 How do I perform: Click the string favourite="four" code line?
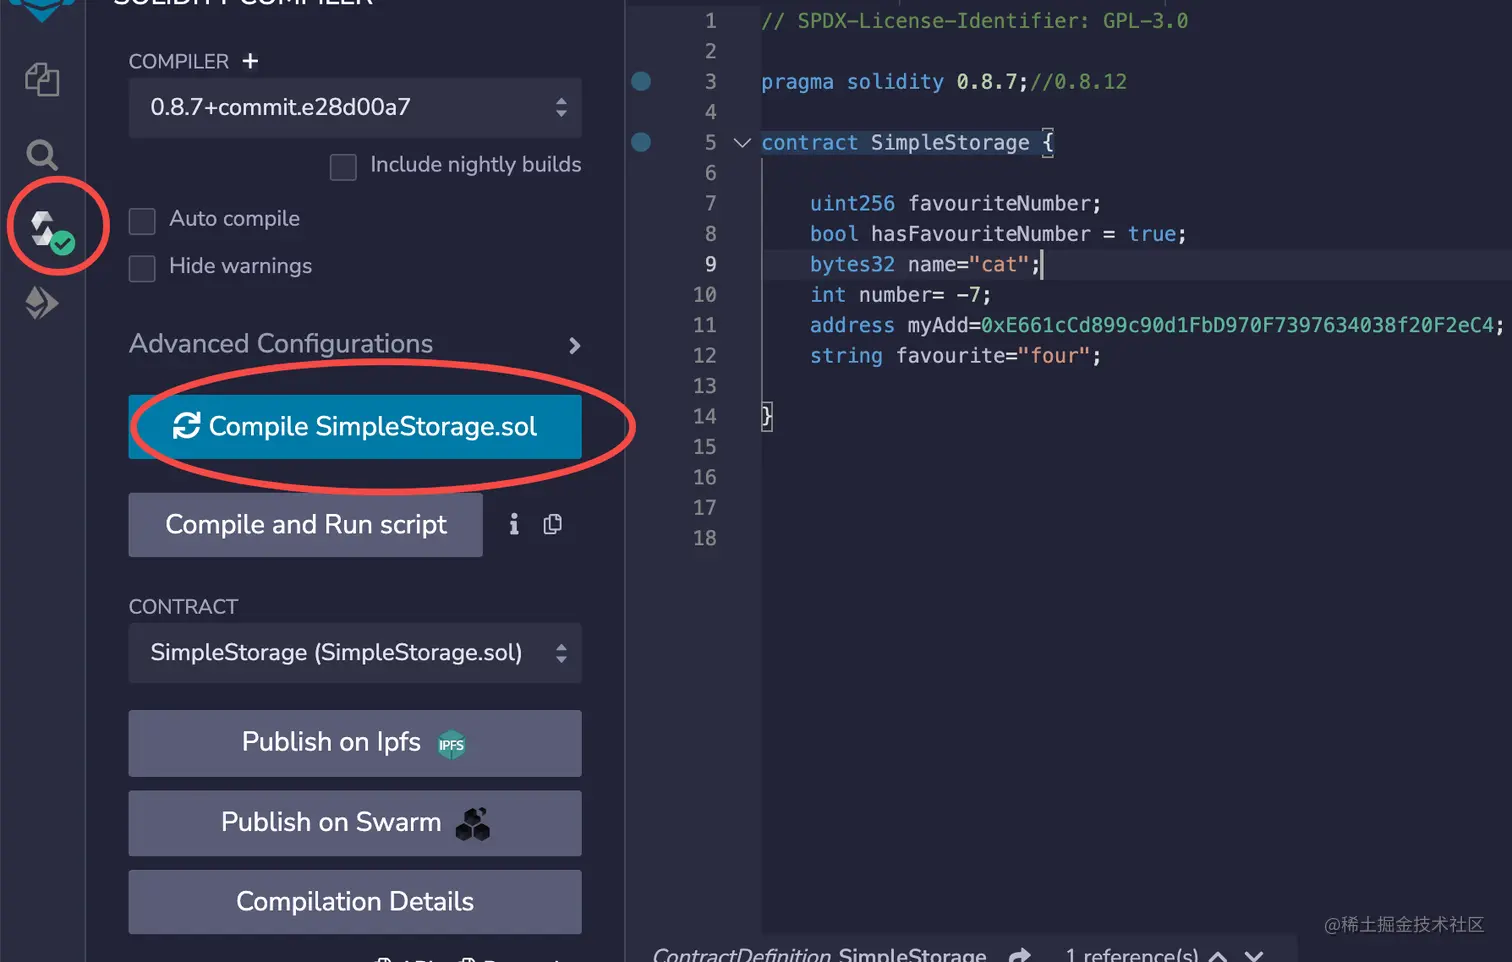[955, 356]
